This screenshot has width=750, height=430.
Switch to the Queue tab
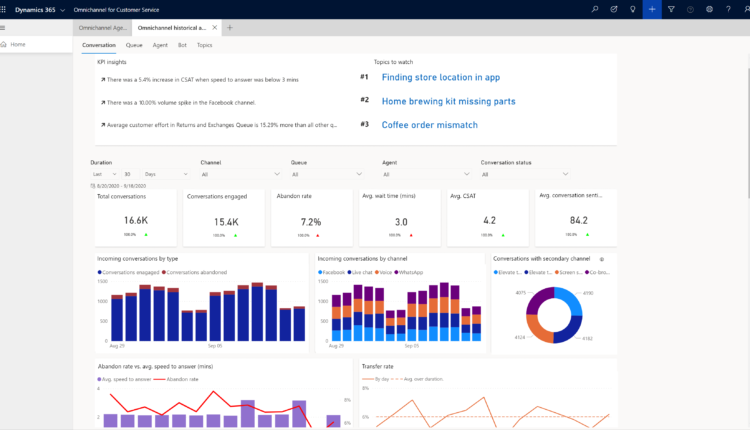point(133,45)
